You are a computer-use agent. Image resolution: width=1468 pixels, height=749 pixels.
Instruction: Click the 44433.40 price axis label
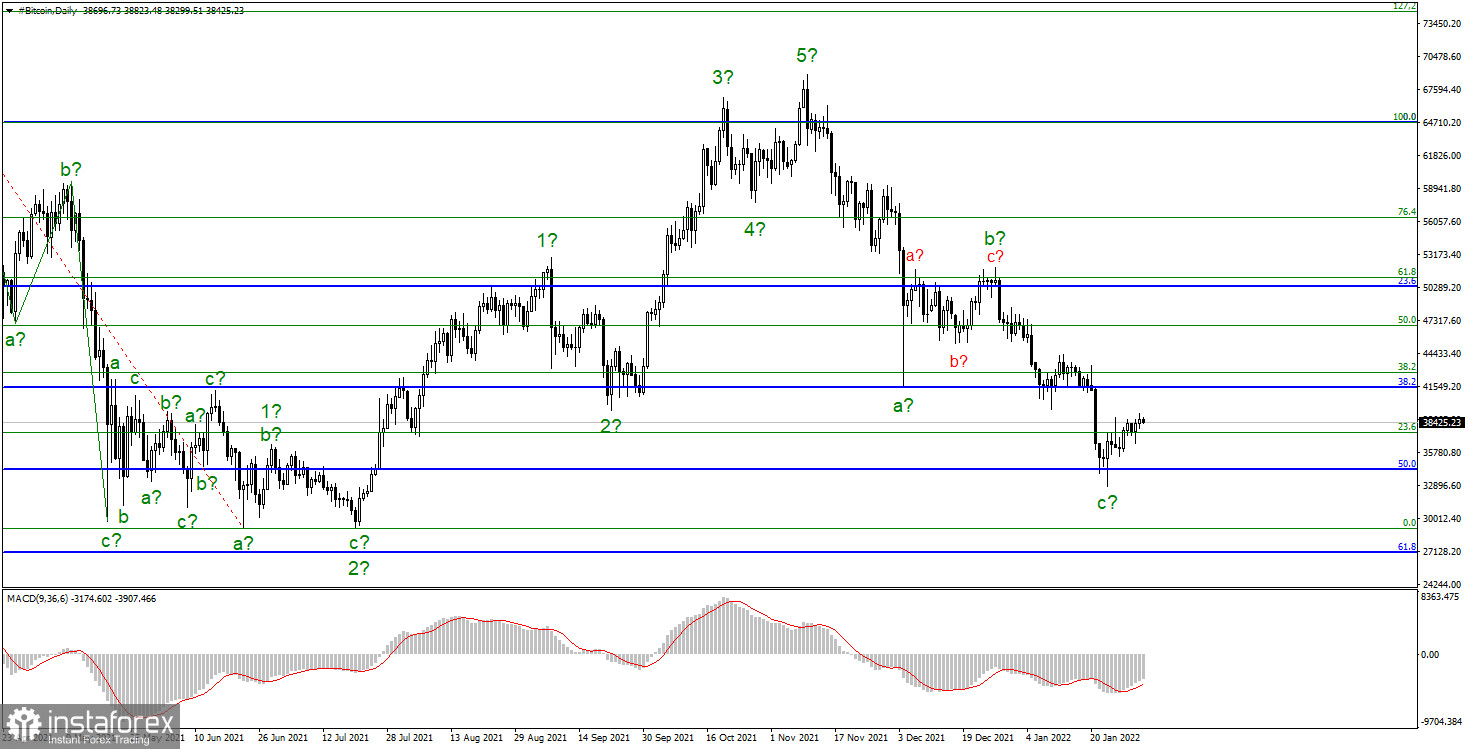1442,354
